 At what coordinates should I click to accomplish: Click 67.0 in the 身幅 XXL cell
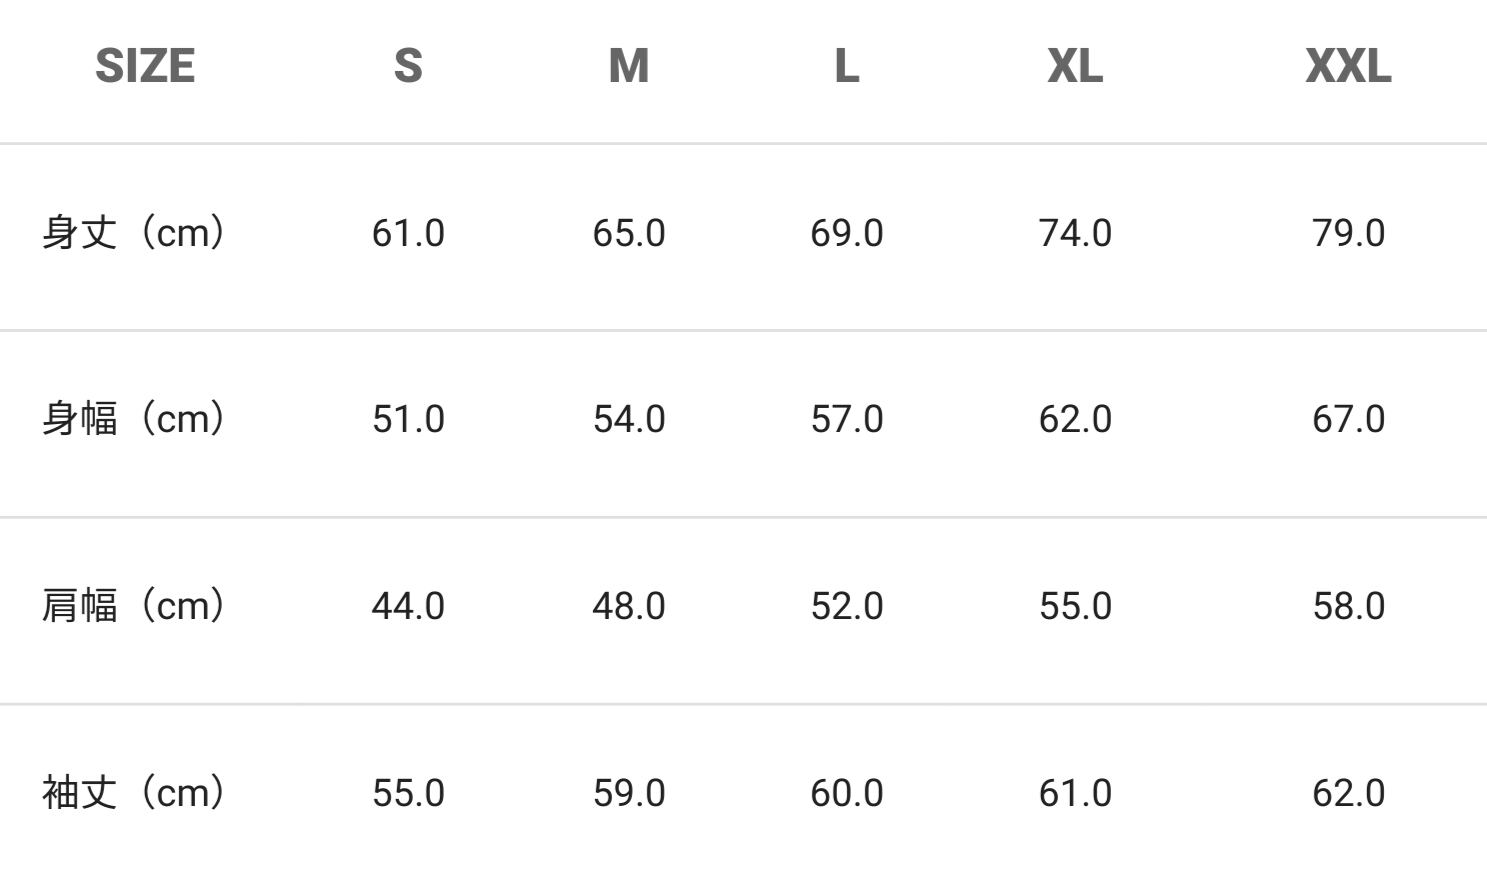click(1348, 419)
